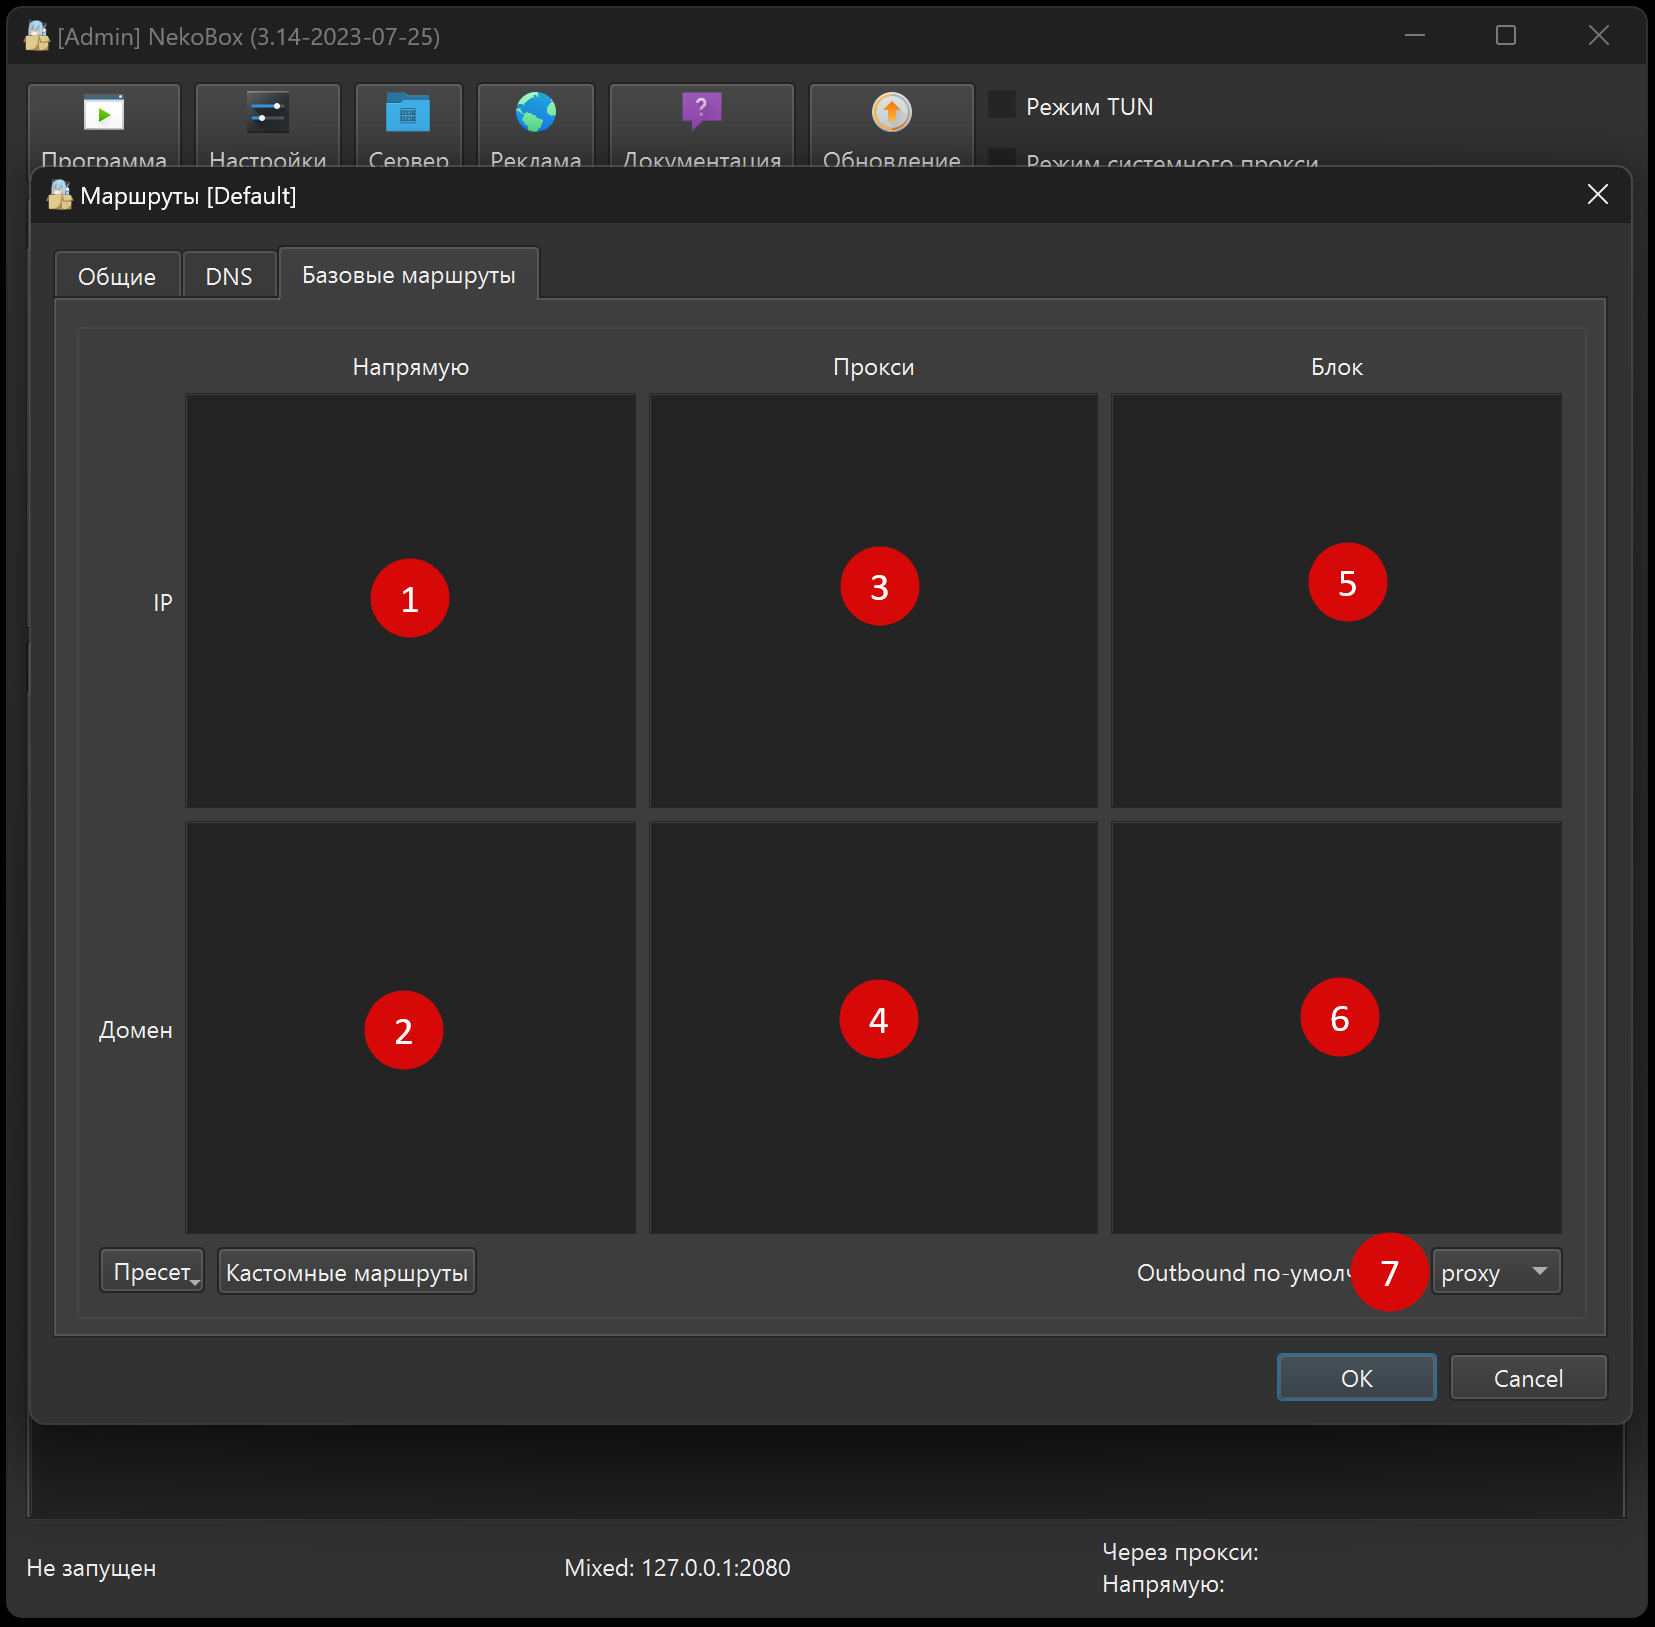1655x1627 pixels.
Task: Click the NekoBox icon in routes dialog title
Action: pos(60,195)
